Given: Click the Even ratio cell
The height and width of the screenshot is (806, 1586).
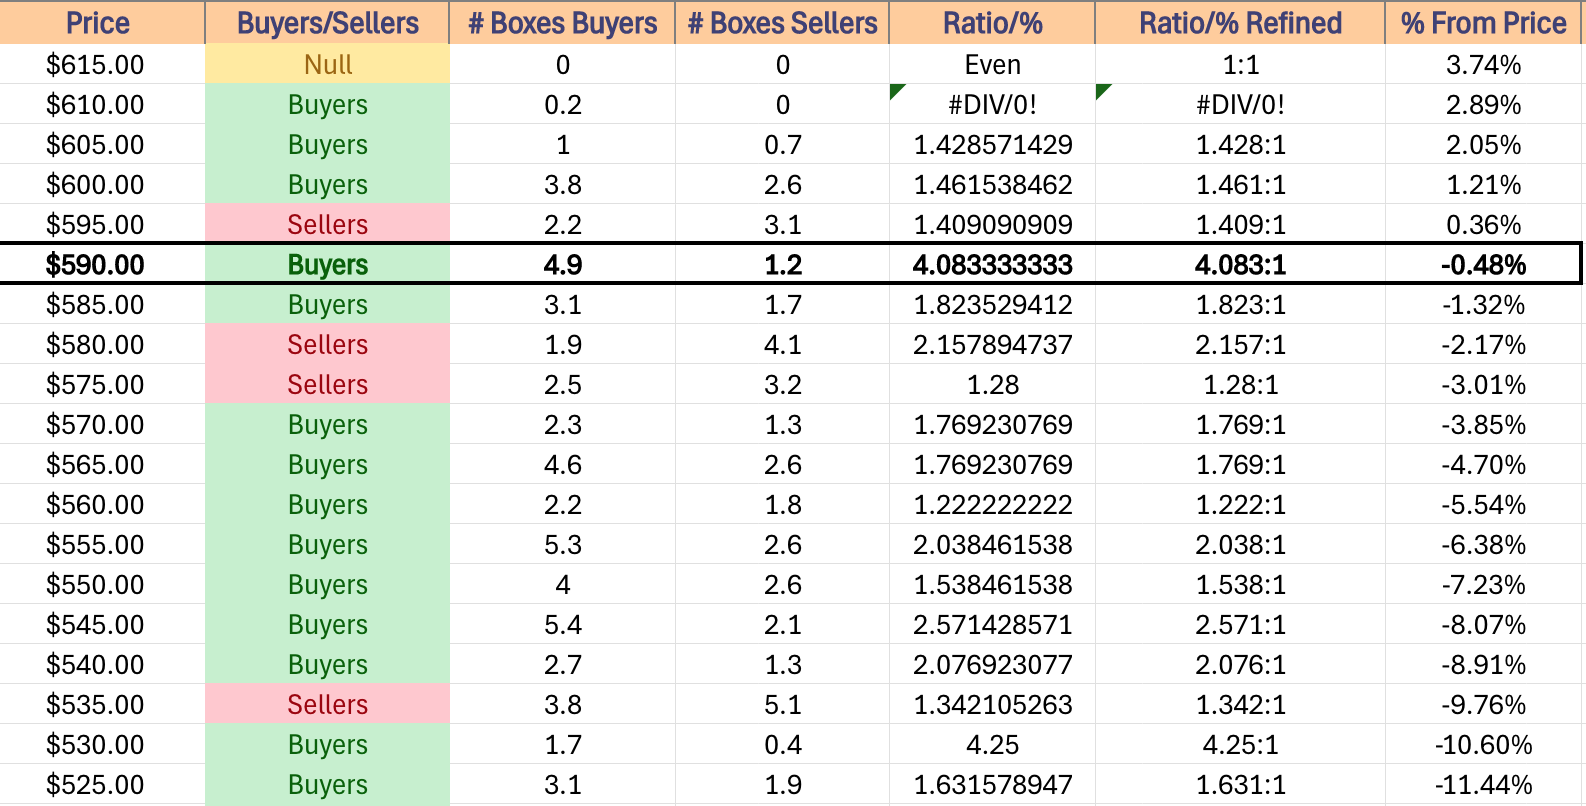Looking at the screenshot, I should (992, 64).
